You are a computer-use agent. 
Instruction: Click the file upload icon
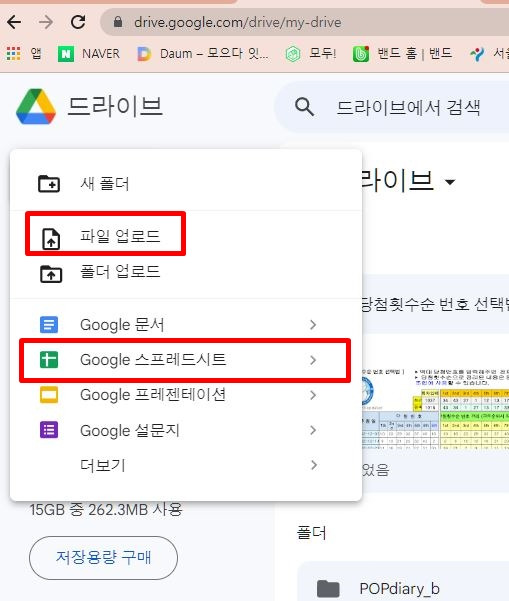[51, 239]
